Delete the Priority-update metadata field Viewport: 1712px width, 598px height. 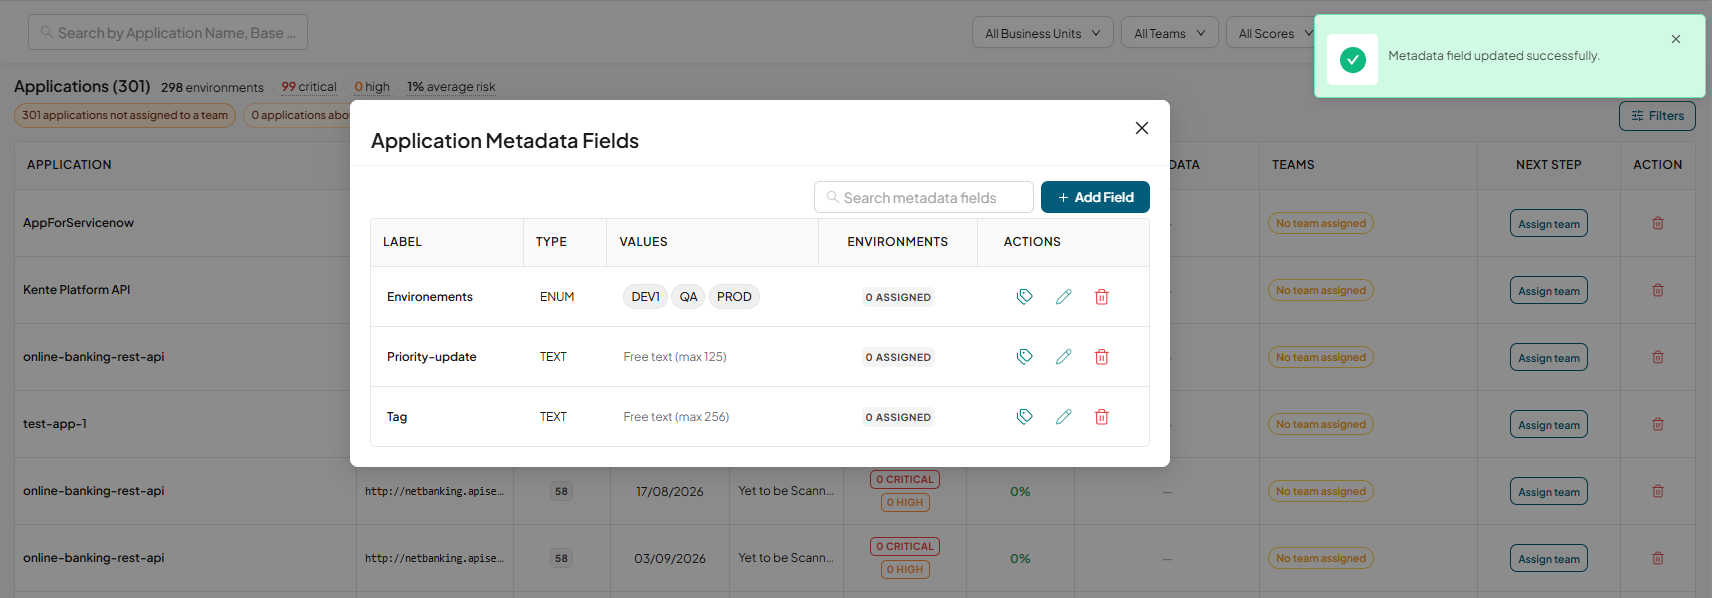[x=1101, y=357]
